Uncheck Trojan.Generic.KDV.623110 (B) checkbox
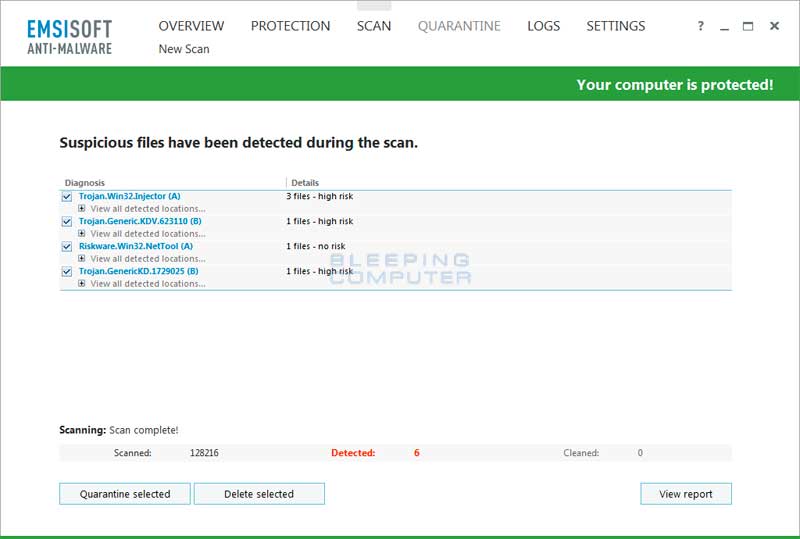 (67, 222)
